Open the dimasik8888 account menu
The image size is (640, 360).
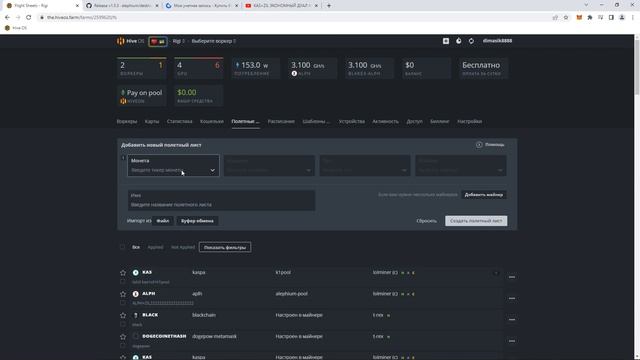tap(497, 41)
